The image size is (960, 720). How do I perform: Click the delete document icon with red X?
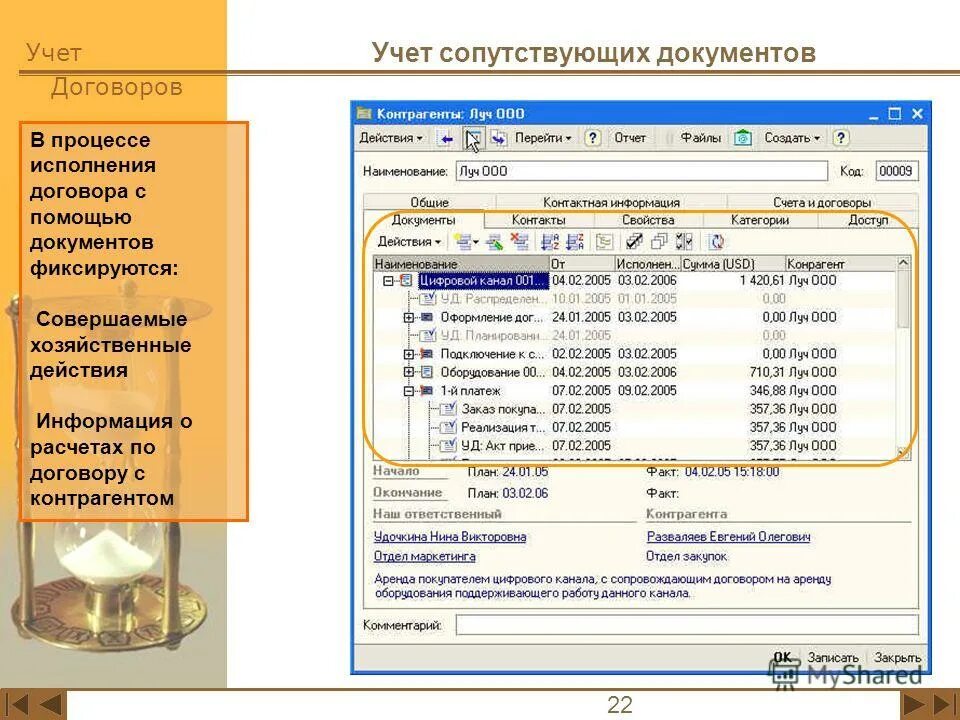pyautogui.click(x=520, y=241)
